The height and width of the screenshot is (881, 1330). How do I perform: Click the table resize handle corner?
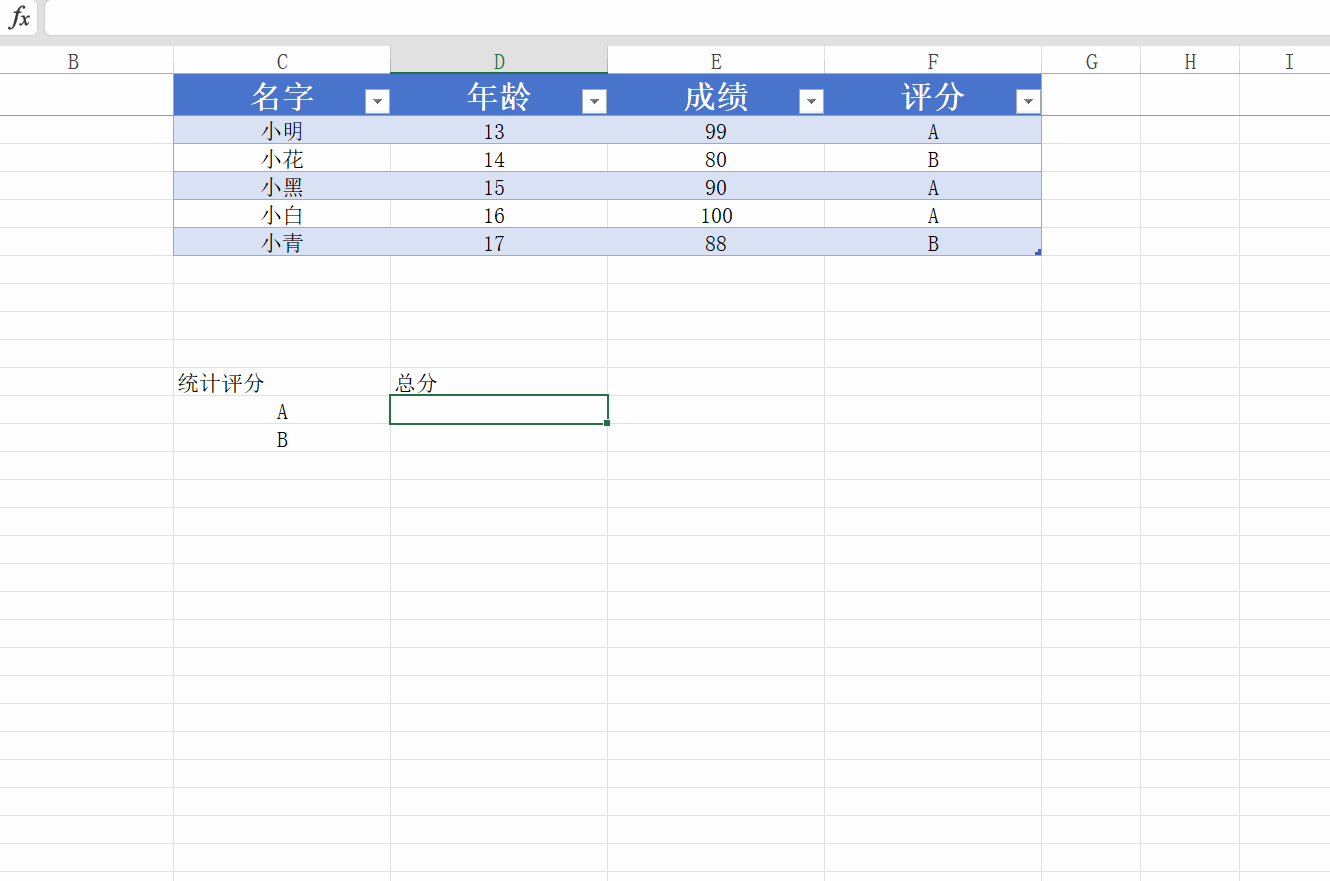coord(1038,252)
